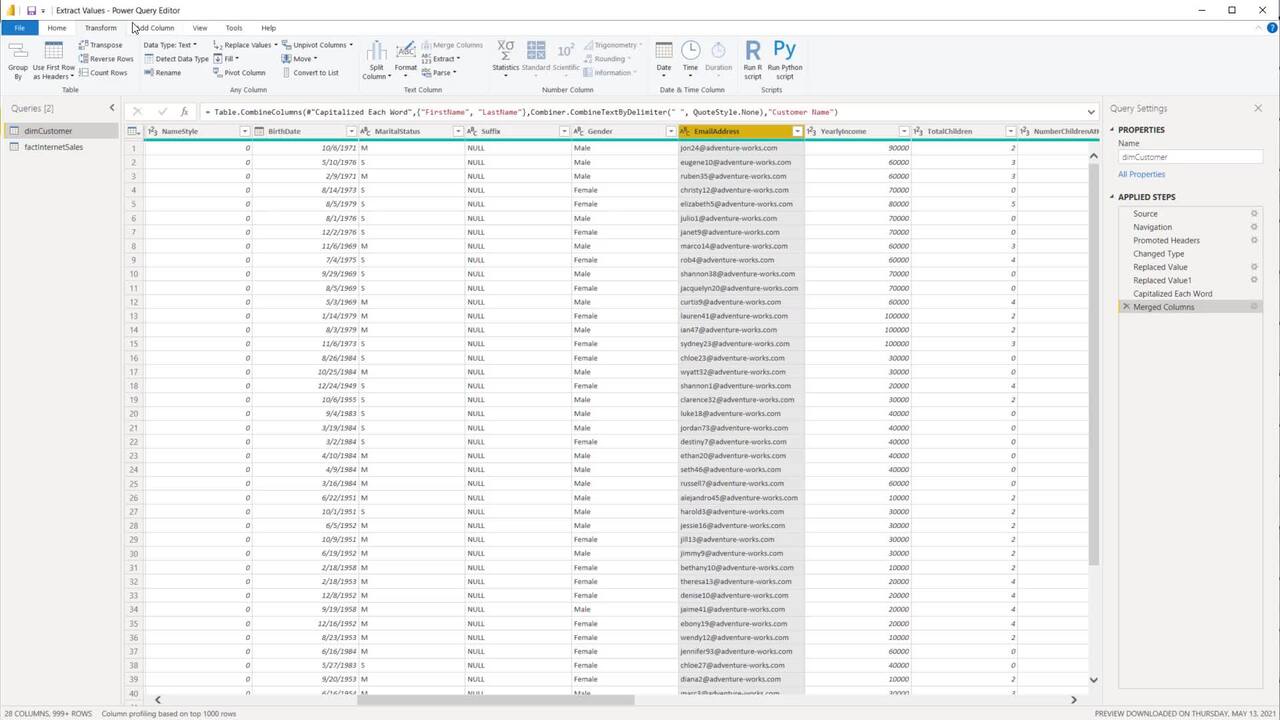
Task: Select the Capitalized Each Word step
Action: [1172, 294]
